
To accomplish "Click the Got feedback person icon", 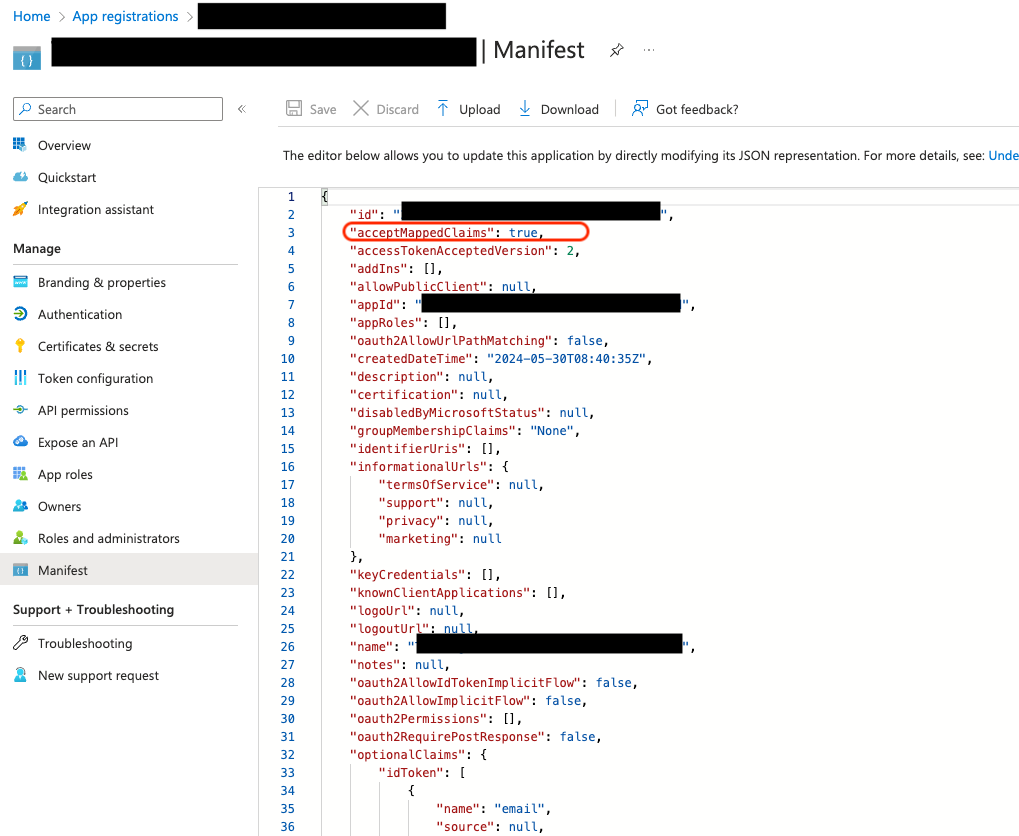I will [640, 109].
